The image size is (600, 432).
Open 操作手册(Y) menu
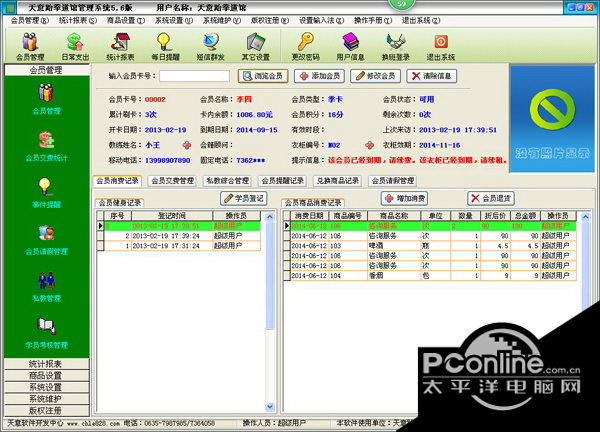[373, 21]
